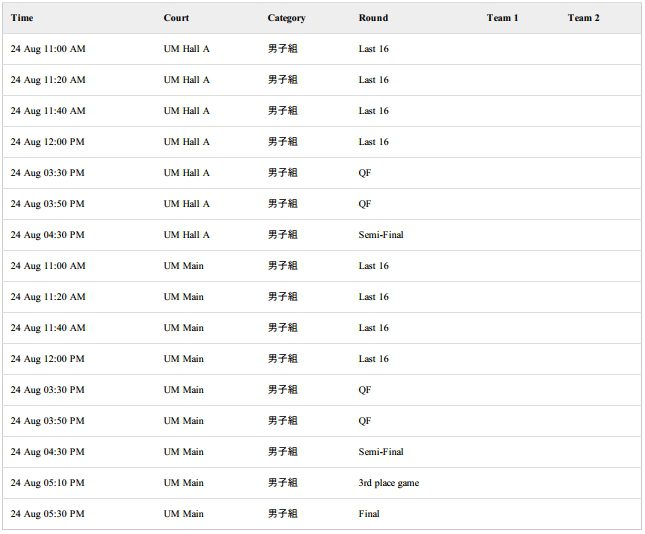
Task: Click the Round column header
Action: point(373,18)
